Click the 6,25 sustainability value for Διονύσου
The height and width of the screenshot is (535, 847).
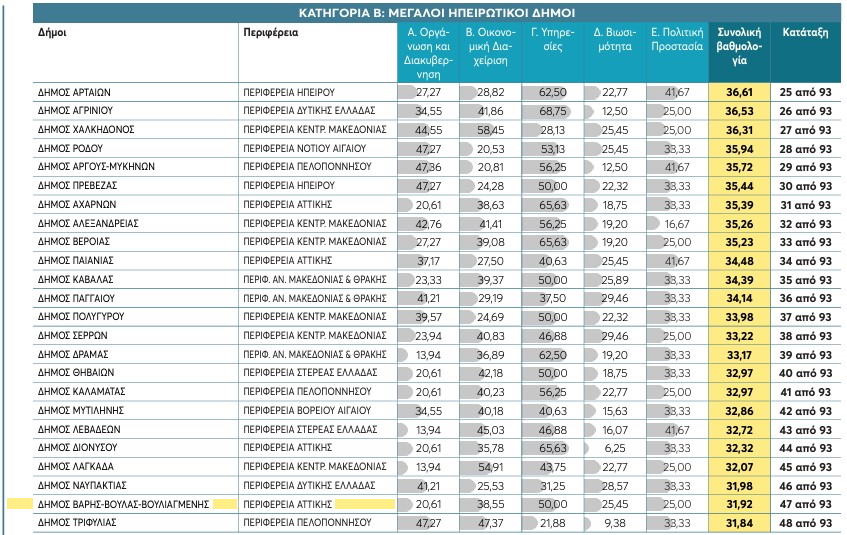[616, 448]
